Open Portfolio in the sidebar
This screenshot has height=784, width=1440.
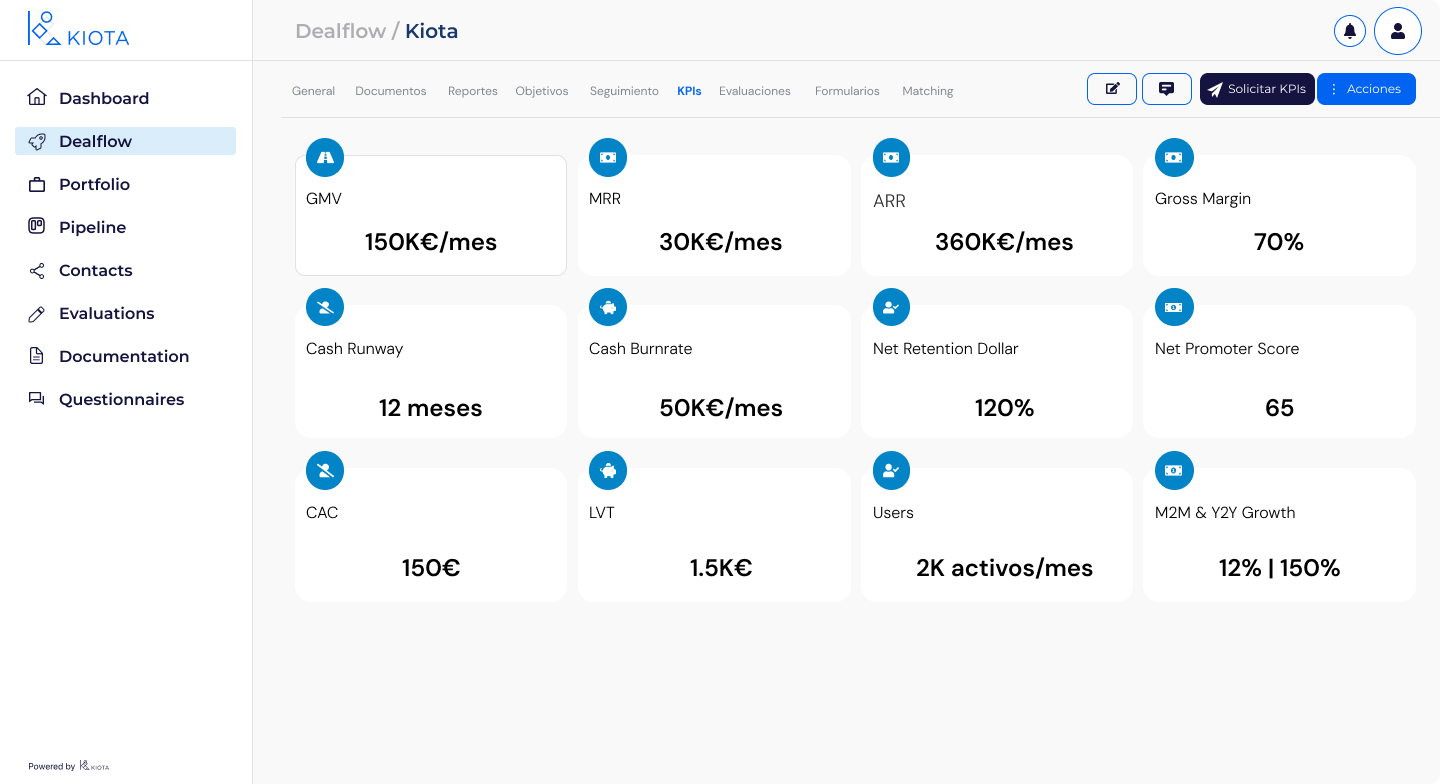pyautogui.click(x=94, y=184)
